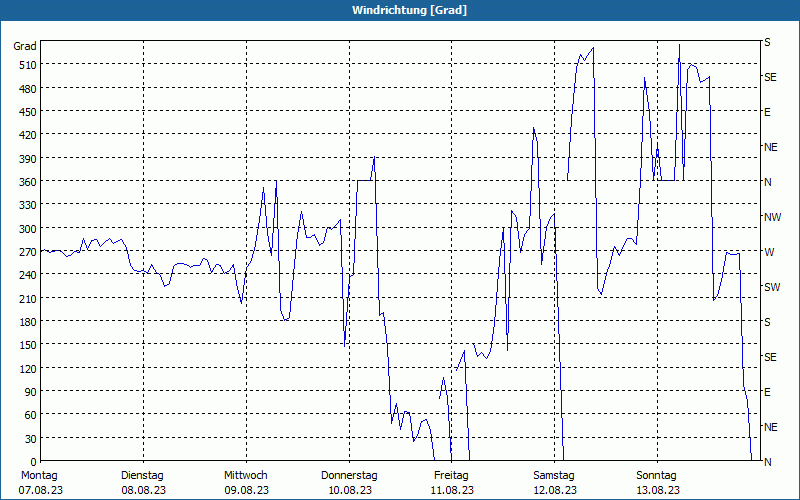Select the 480 value on the y-axis
800x500 pixels.
pyautogui.click(x=28, y=89)
